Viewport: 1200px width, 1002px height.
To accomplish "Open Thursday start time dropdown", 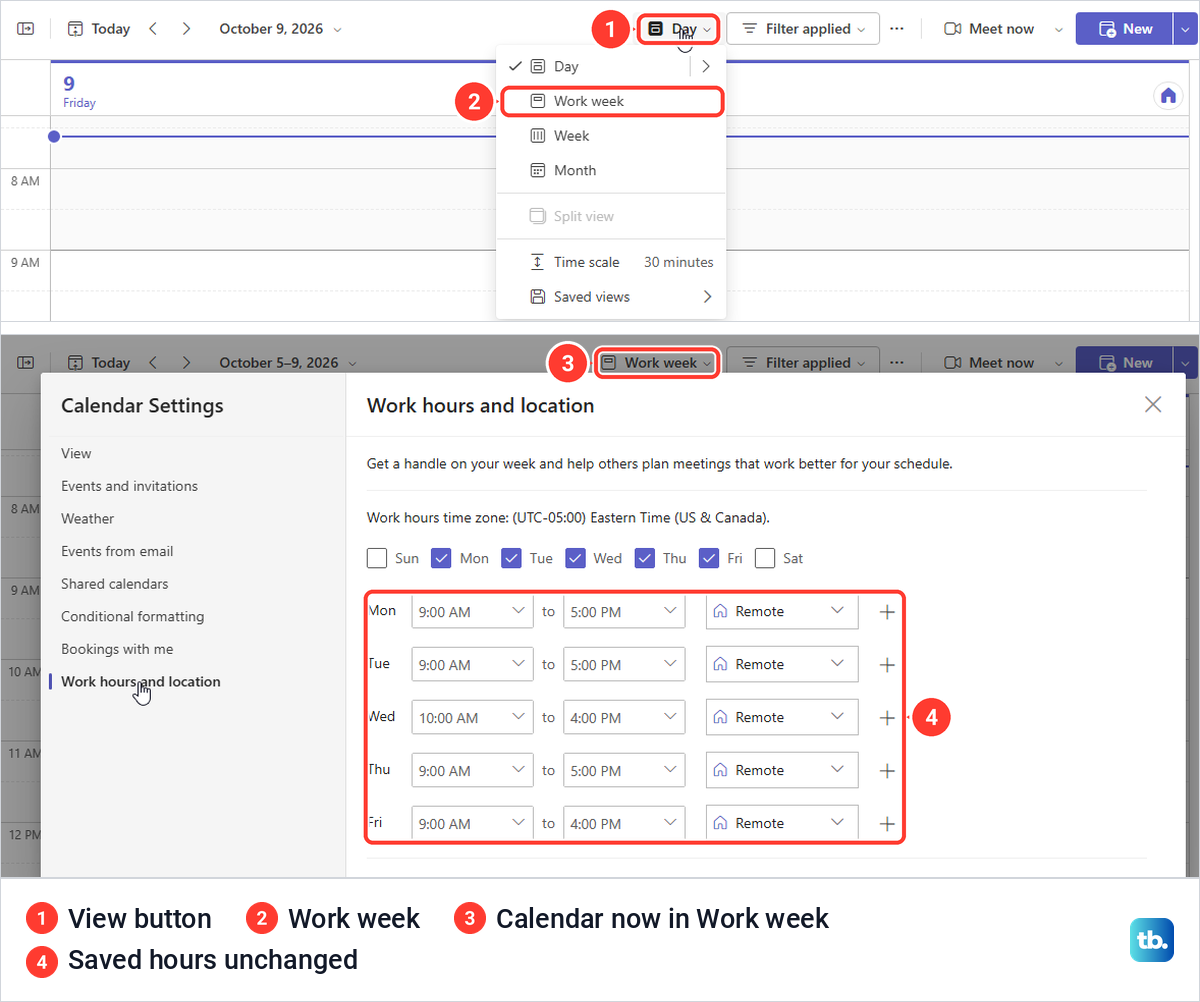I will pyautogui.click(x=472, y=770).
